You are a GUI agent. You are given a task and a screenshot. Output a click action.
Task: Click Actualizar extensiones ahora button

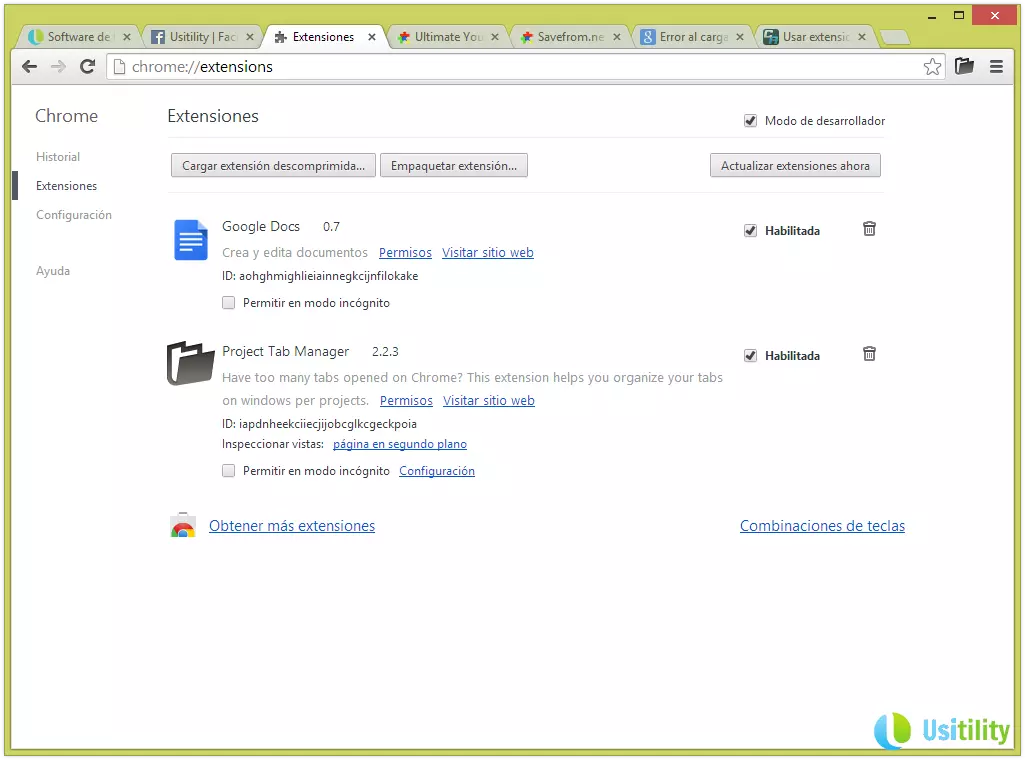(795, 166)
